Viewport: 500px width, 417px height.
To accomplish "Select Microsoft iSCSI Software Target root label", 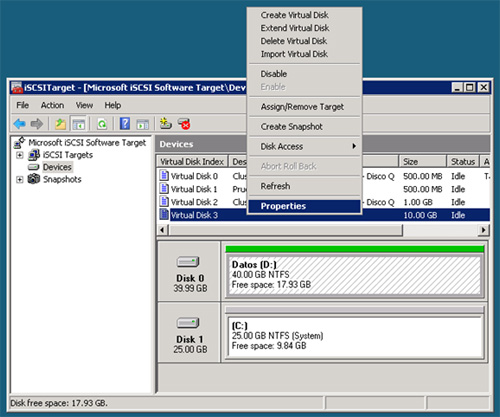I will [x=87, y=143].
